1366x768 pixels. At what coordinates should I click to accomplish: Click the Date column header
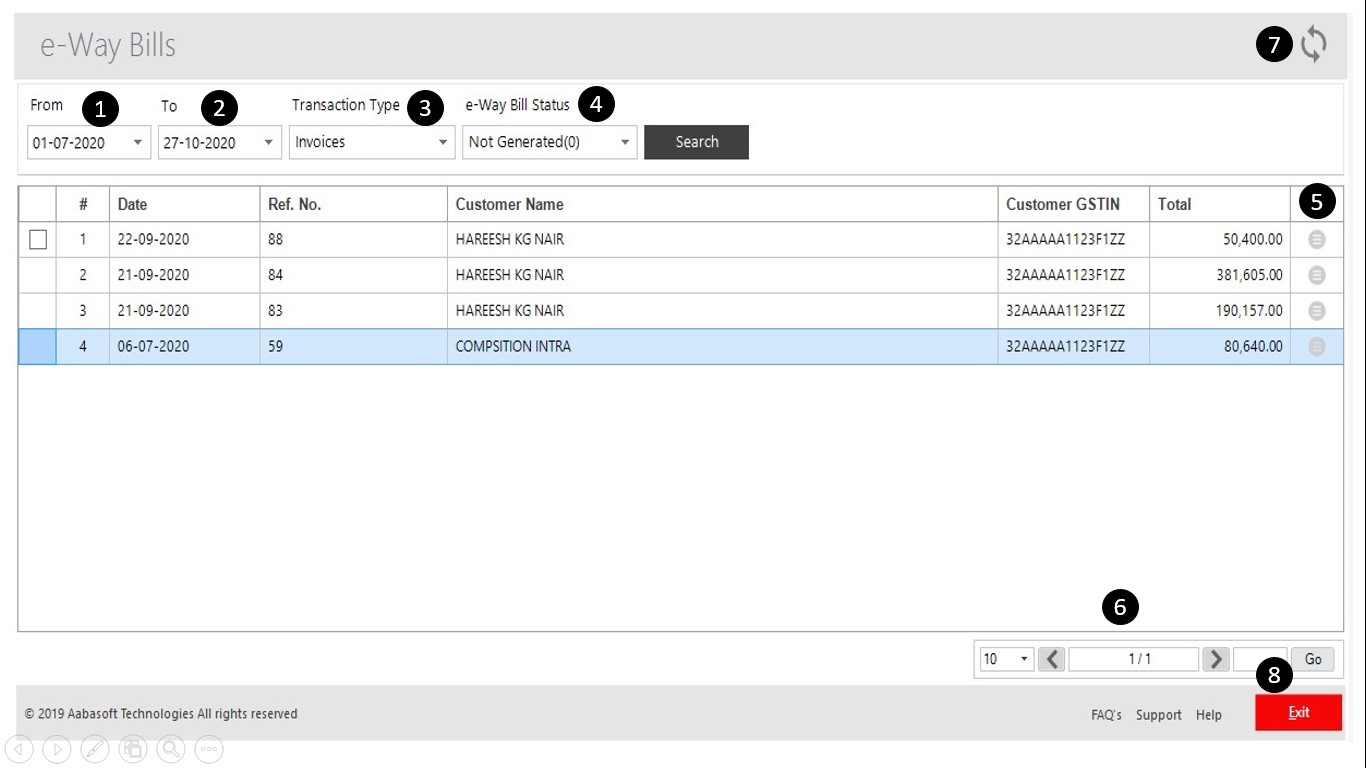[x=185, y=204]
